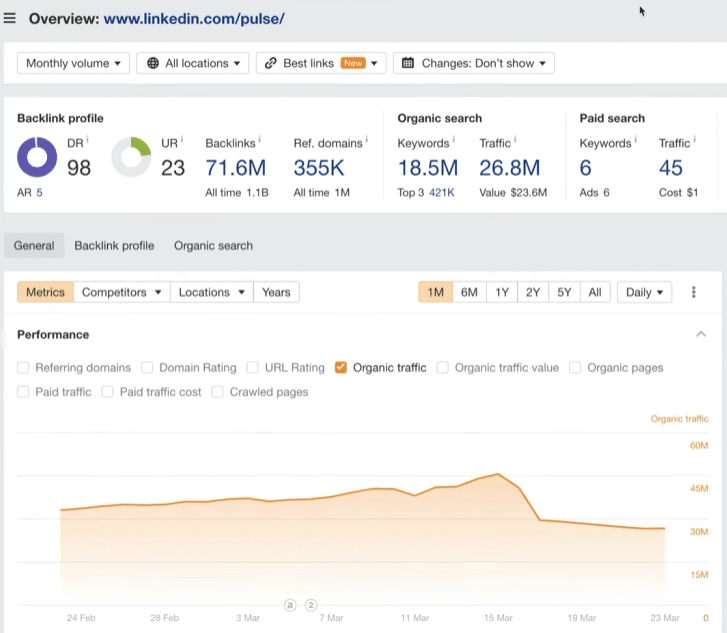The height and width of the screenshot is (633, 727).
Task: Click the globe icon in All locations
Action: coord(153,63)
